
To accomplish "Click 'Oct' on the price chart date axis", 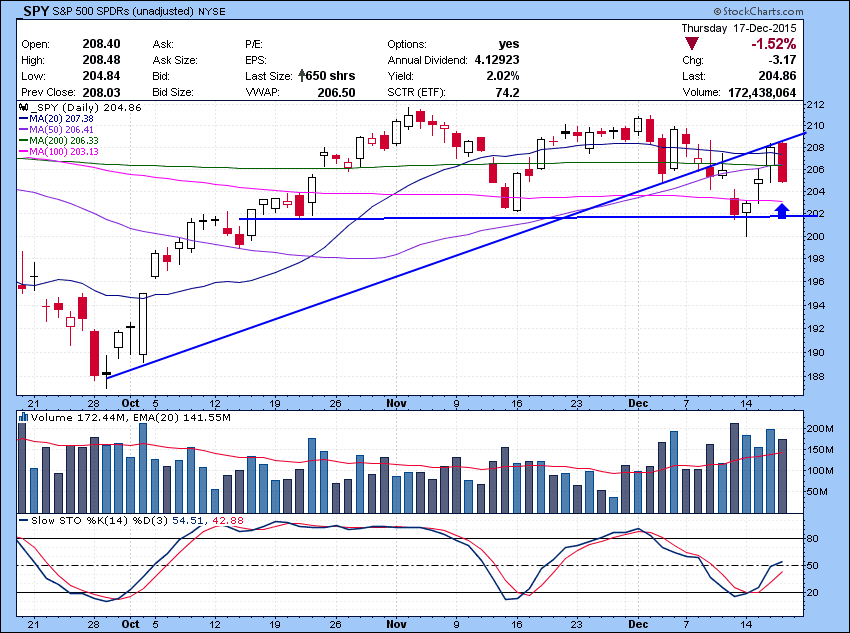I will point(131,403).
